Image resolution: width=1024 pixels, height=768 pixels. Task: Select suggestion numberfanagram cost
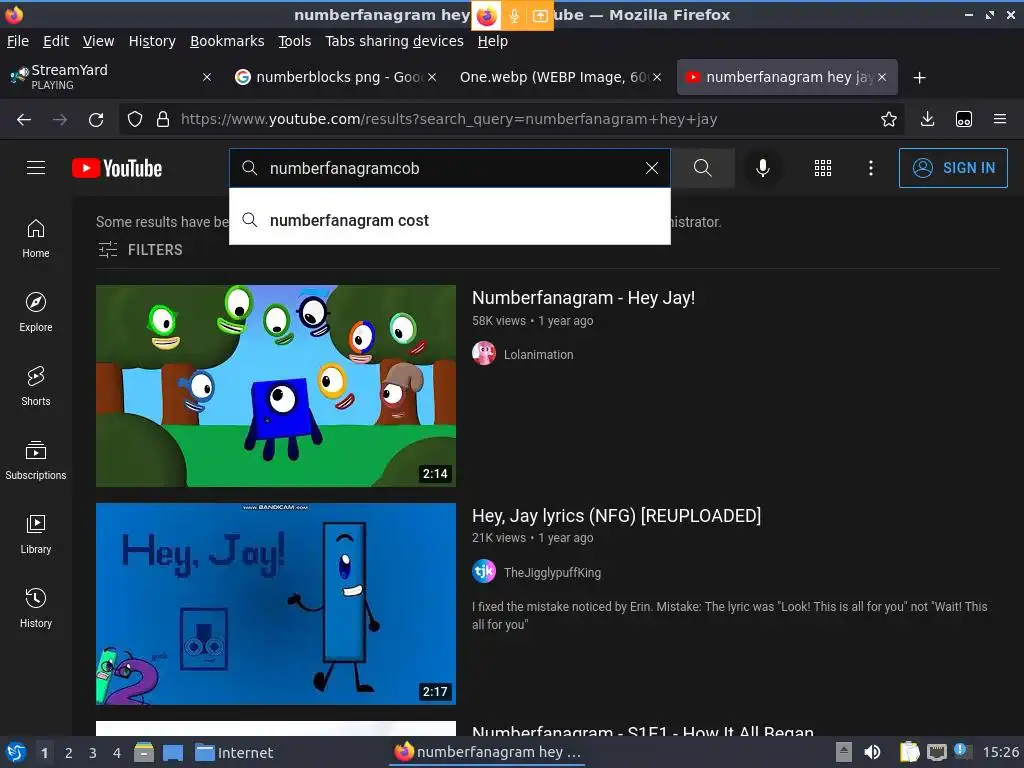click(x=449, y=220)
